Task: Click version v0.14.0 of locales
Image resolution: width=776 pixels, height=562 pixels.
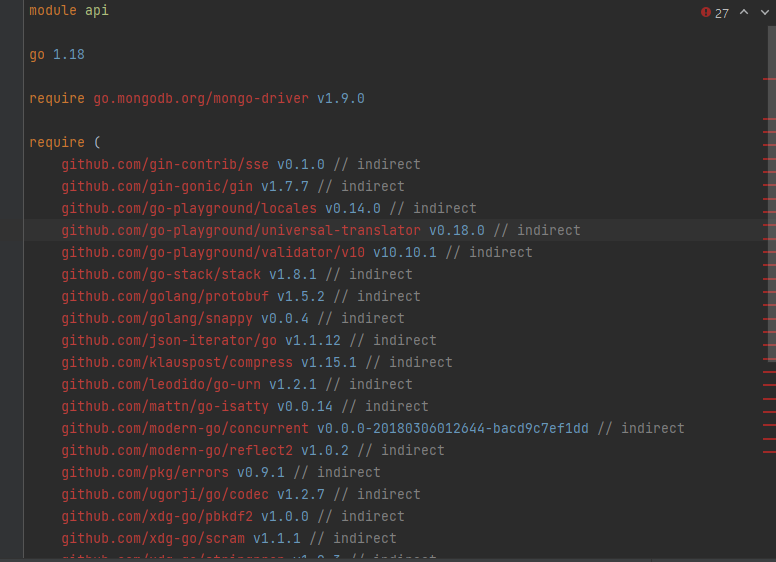Action: coord(353,208)
